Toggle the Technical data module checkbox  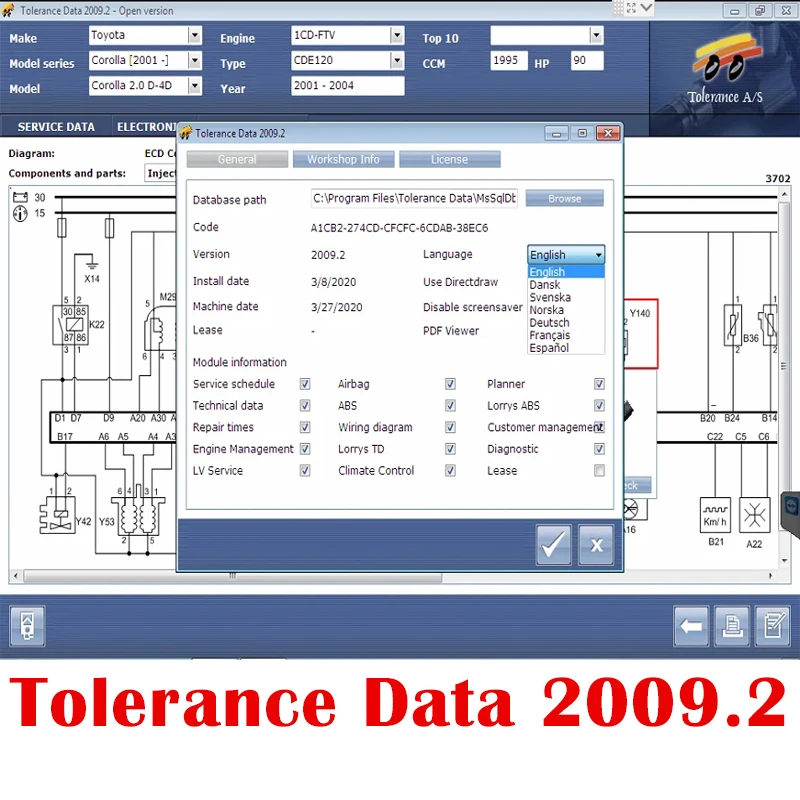click(305, 406)
